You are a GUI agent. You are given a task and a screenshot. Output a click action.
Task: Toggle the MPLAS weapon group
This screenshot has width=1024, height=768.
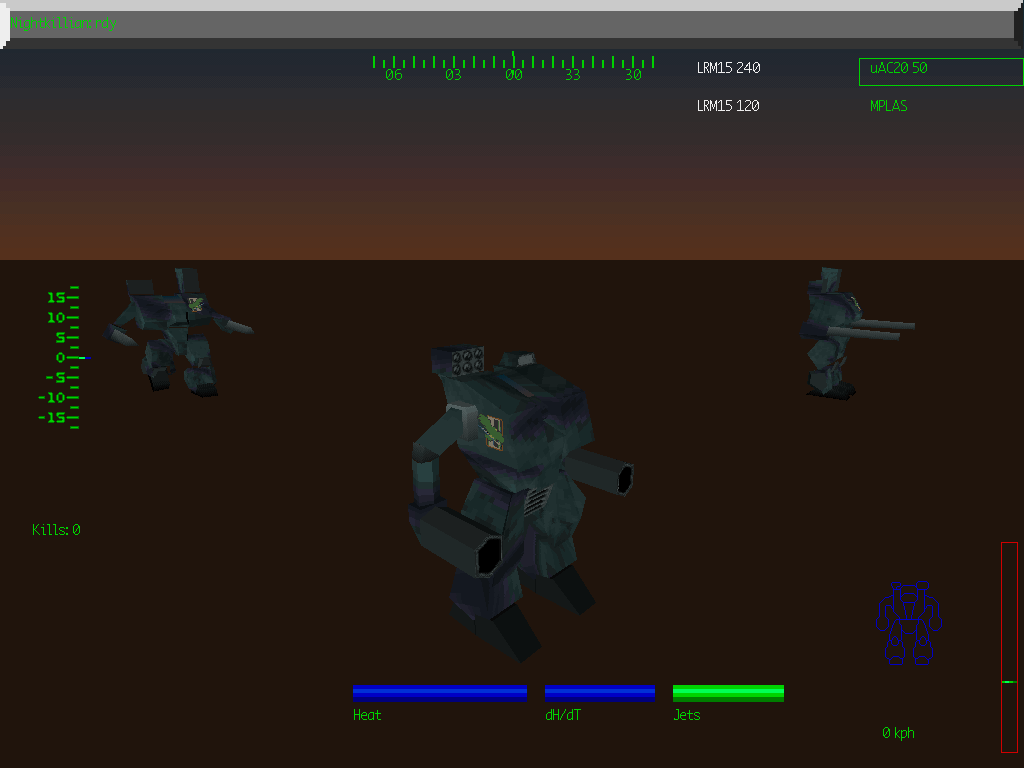coord(888,105)
